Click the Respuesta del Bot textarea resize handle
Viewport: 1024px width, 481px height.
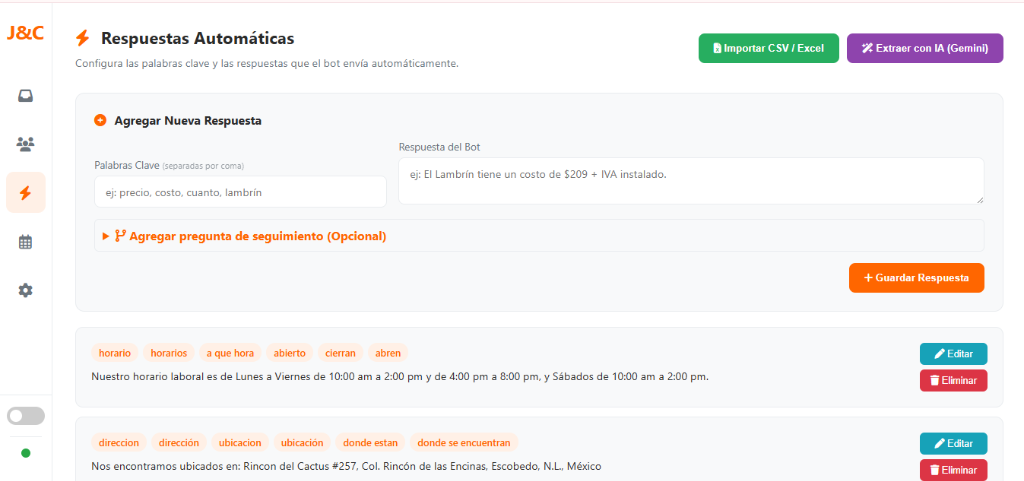point(980,200)
